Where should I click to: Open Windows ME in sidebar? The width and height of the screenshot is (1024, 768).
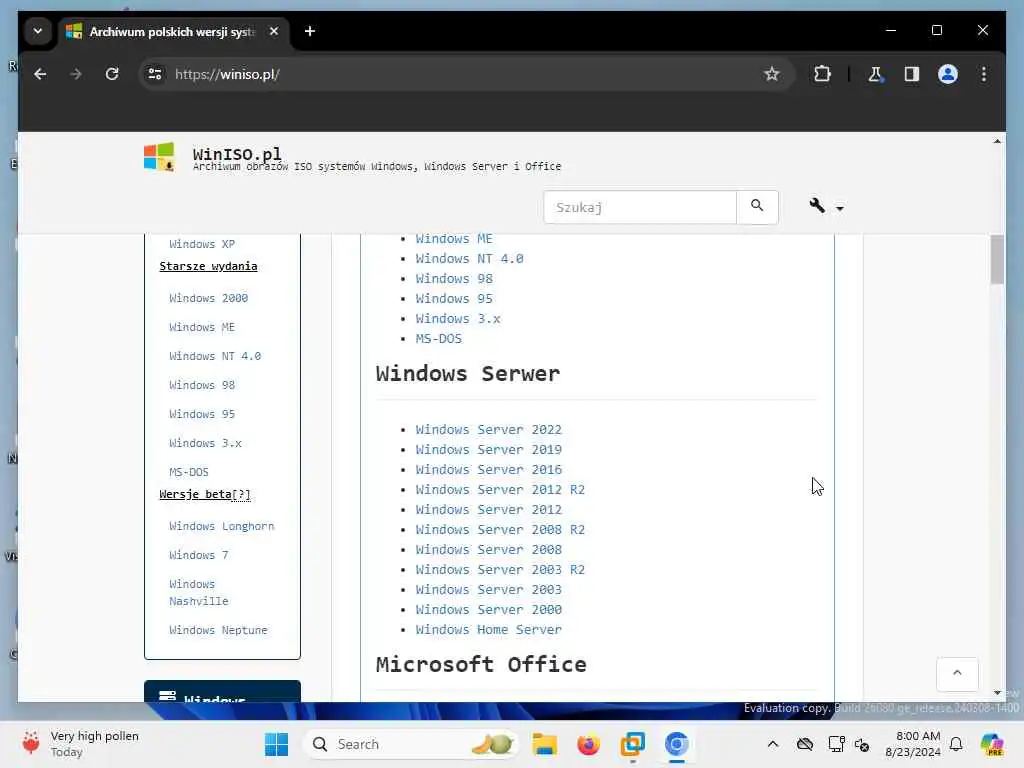202,327
